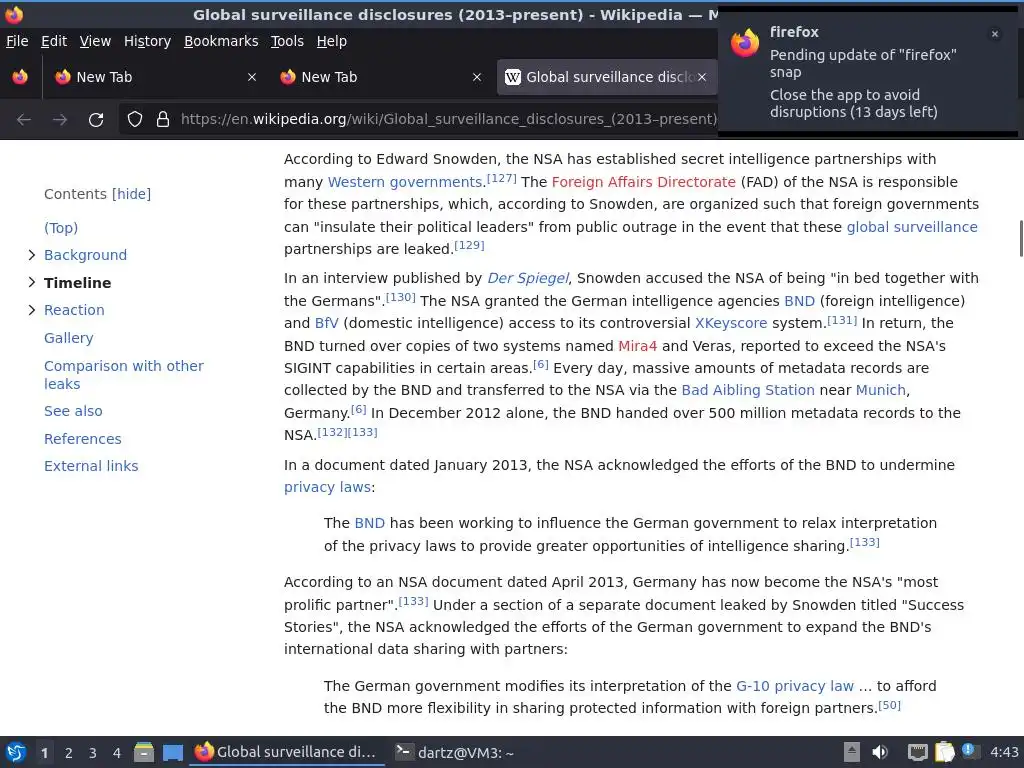Open Der Spiegel link

coord(528,278)
